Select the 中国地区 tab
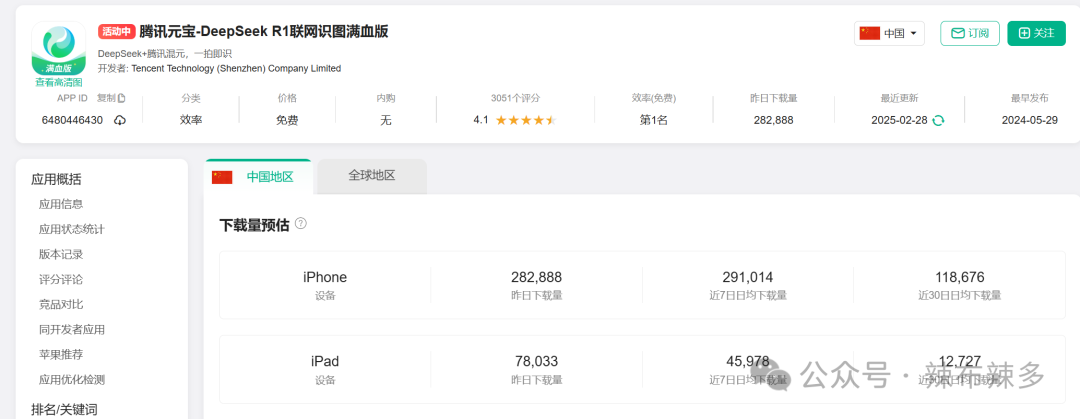 (x=270, y=177)
